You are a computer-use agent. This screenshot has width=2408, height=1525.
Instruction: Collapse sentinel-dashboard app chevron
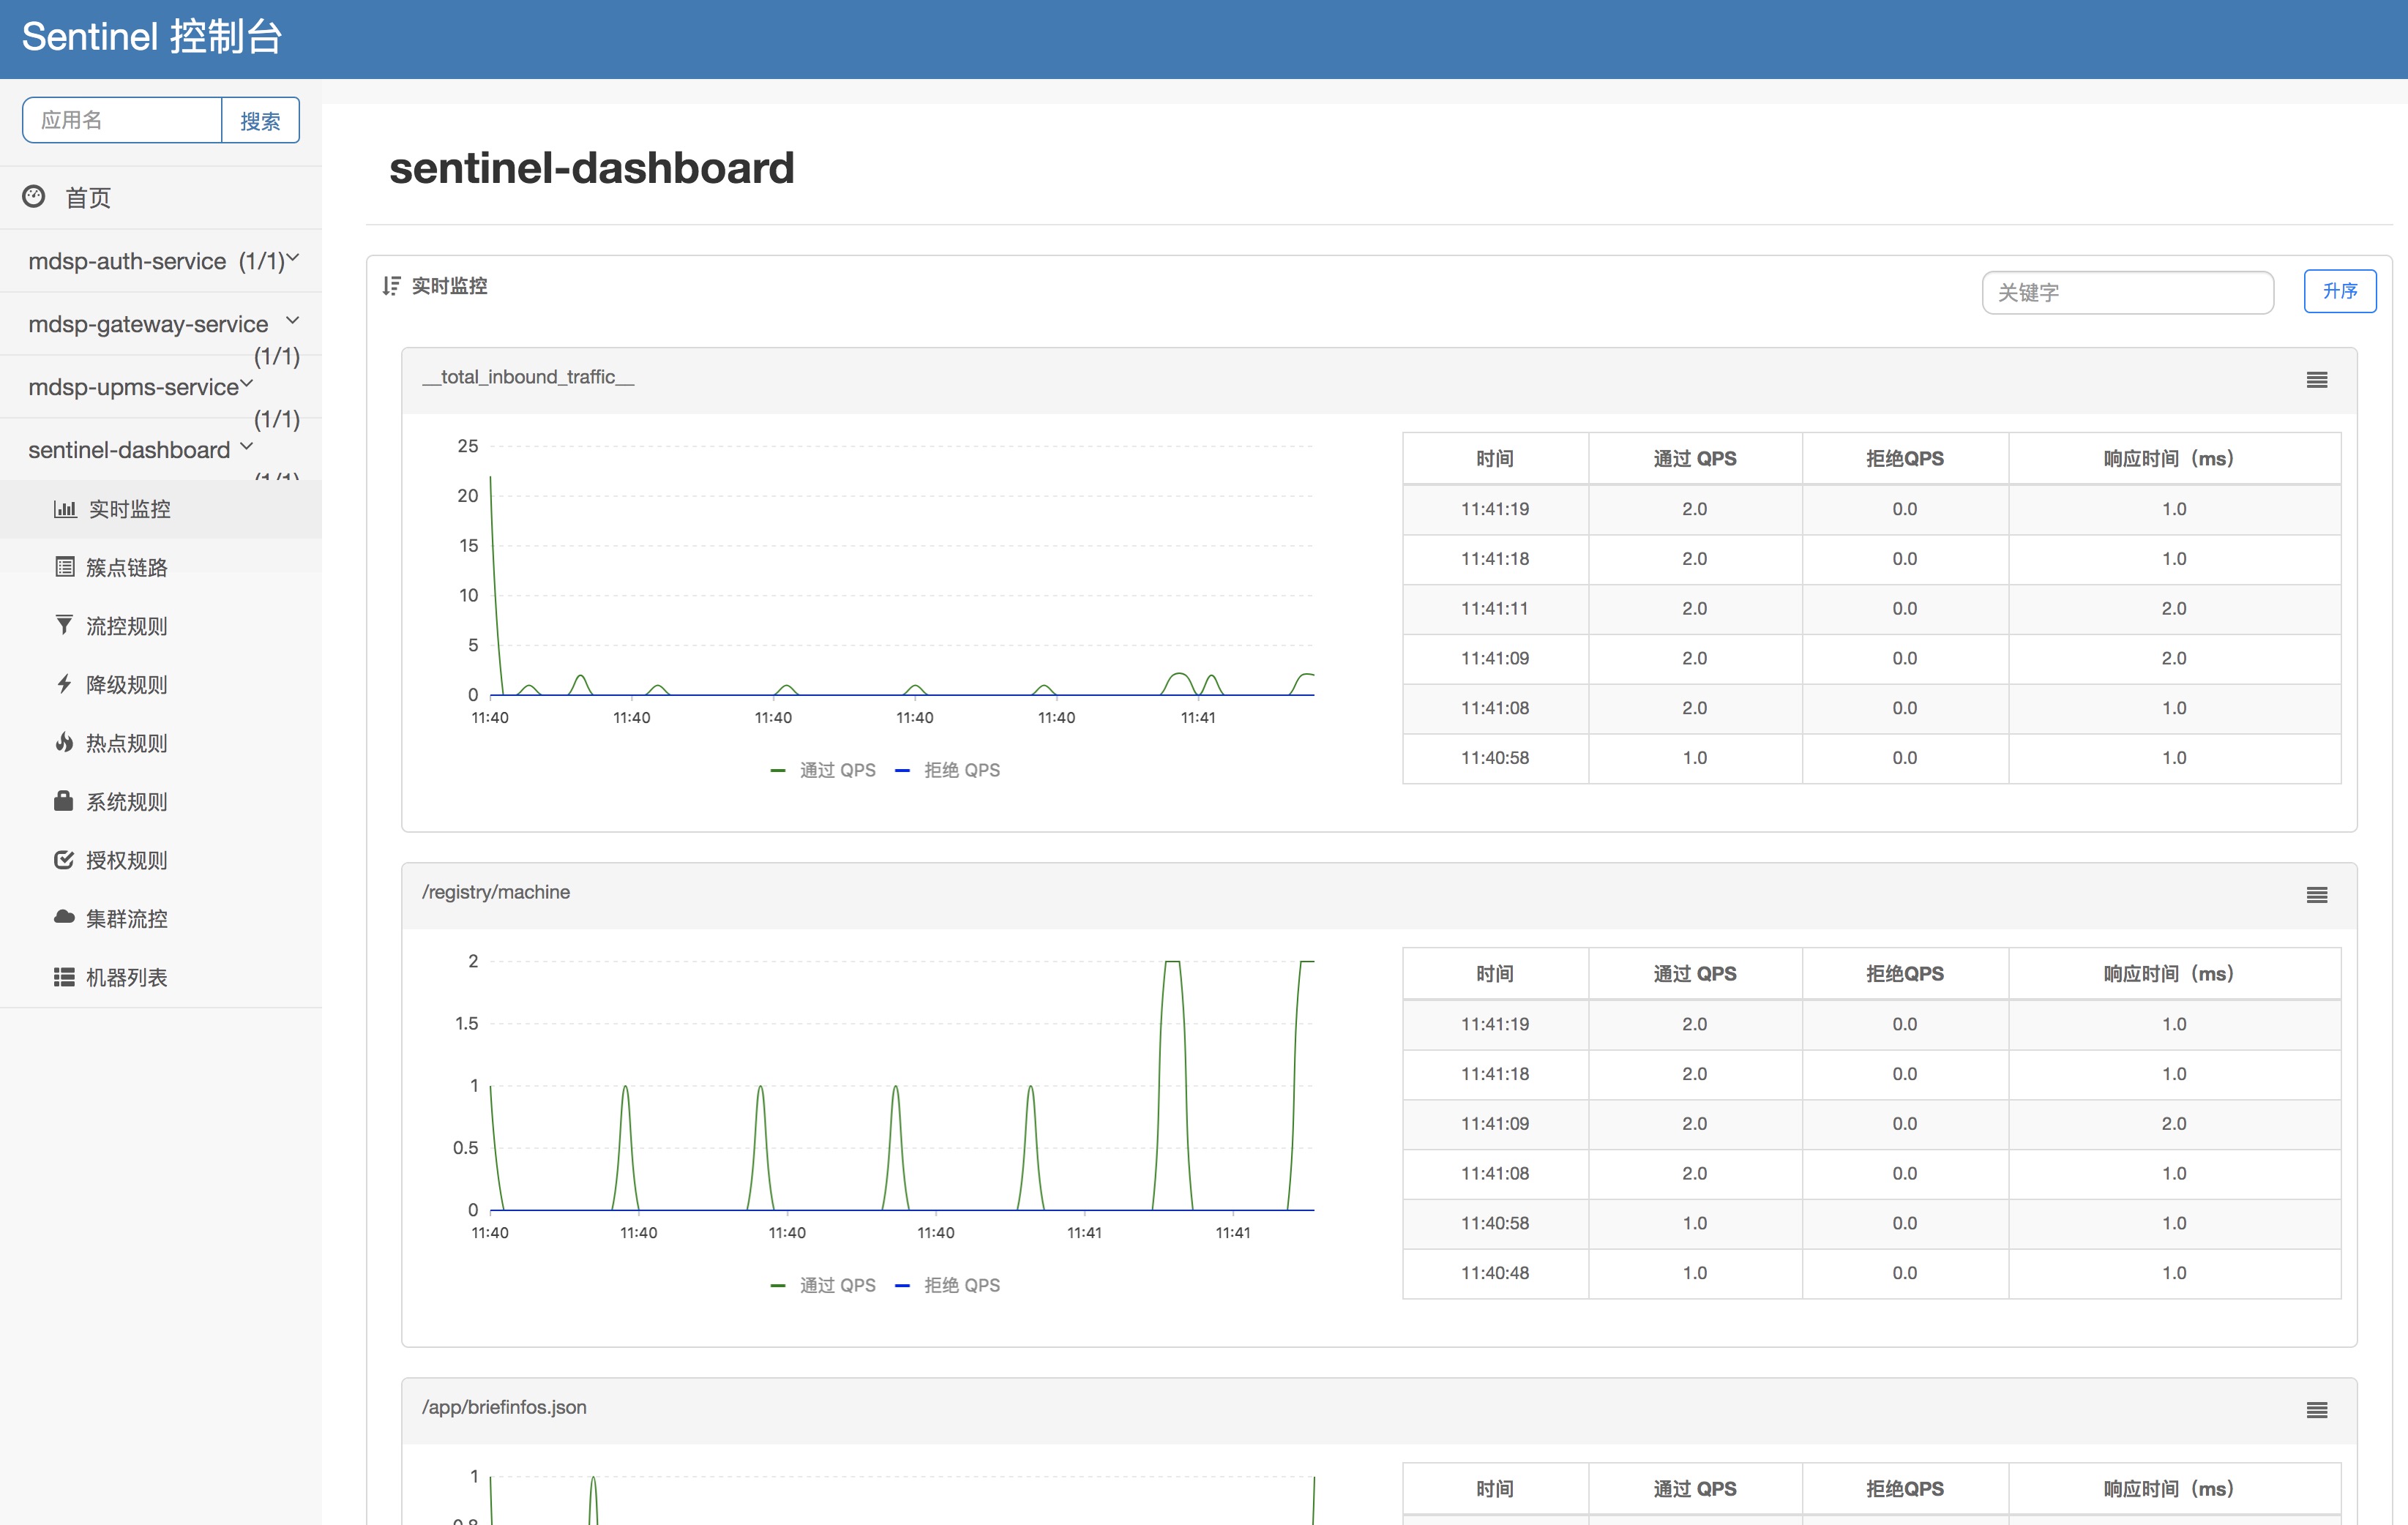247,446
